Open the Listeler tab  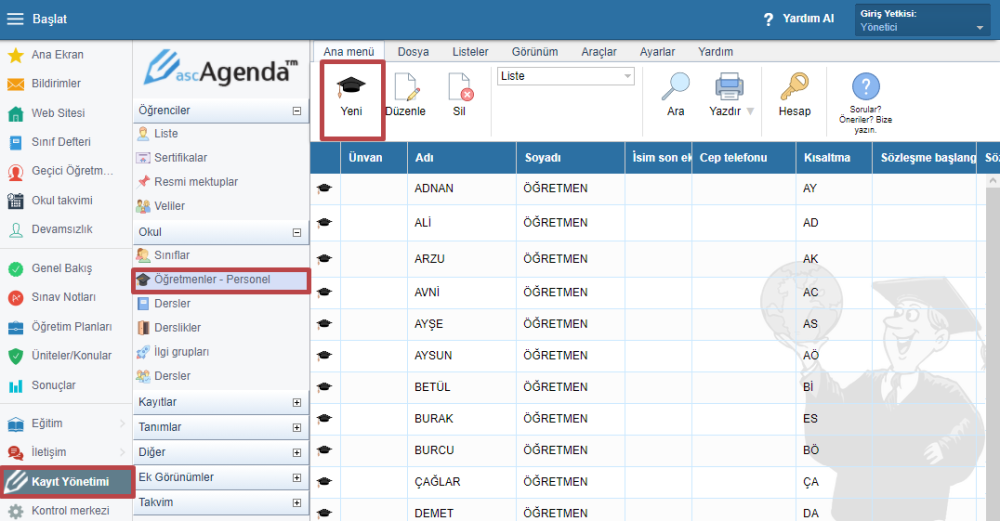point(470,52)
